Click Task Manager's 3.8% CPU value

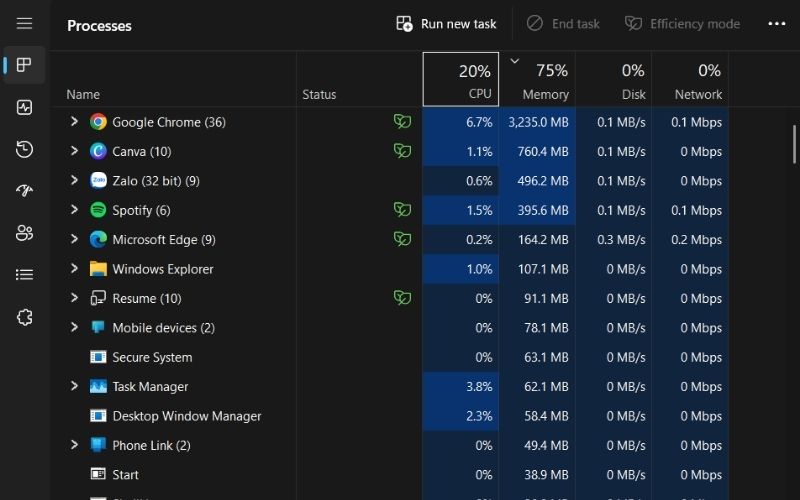coord(479,387)
